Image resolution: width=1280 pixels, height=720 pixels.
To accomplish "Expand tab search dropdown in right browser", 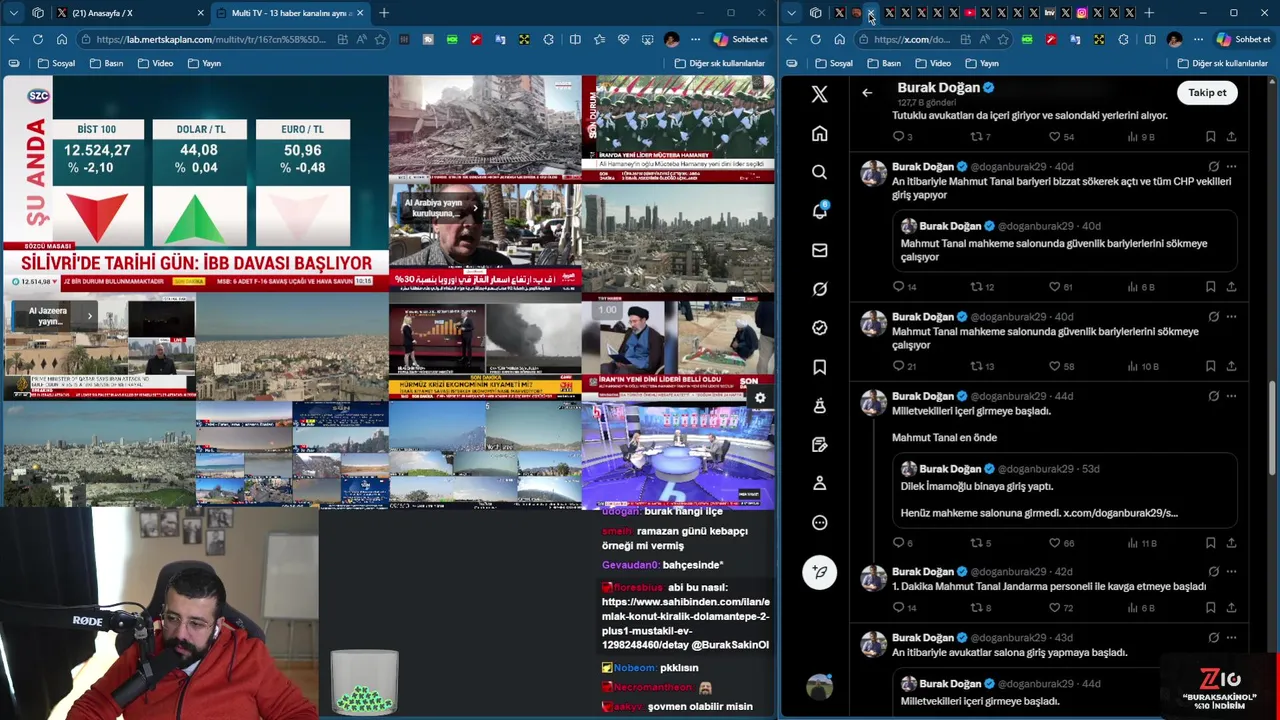I will coord(792,13).
